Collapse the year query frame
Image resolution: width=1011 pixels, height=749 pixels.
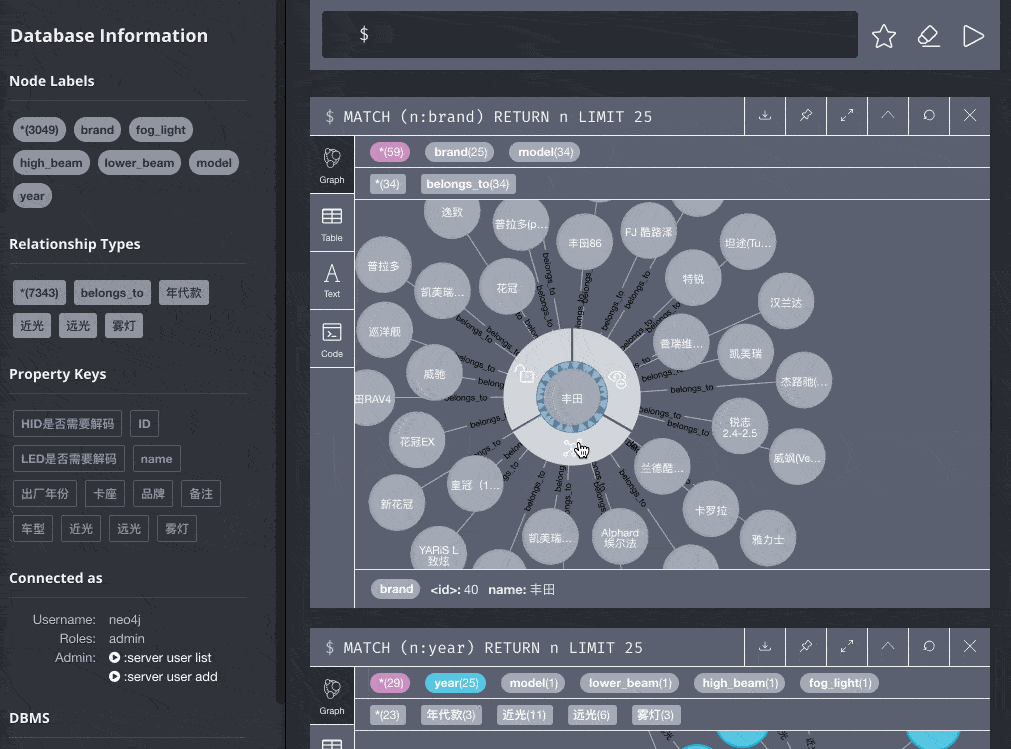(x=888, y=647)
